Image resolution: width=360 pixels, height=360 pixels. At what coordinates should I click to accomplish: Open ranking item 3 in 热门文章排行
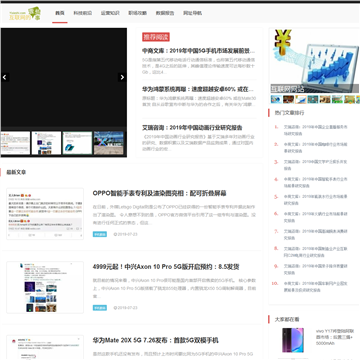click(x=315, y=165)
